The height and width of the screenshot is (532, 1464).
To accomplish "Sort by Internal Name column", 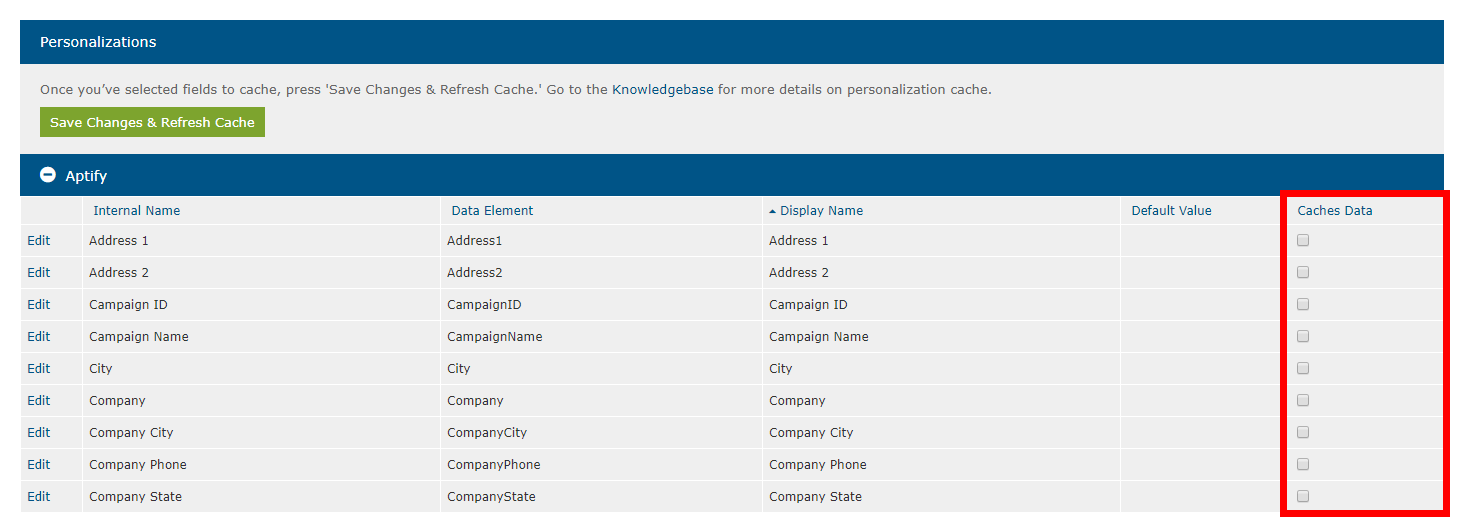I will (x=136, y=210).
